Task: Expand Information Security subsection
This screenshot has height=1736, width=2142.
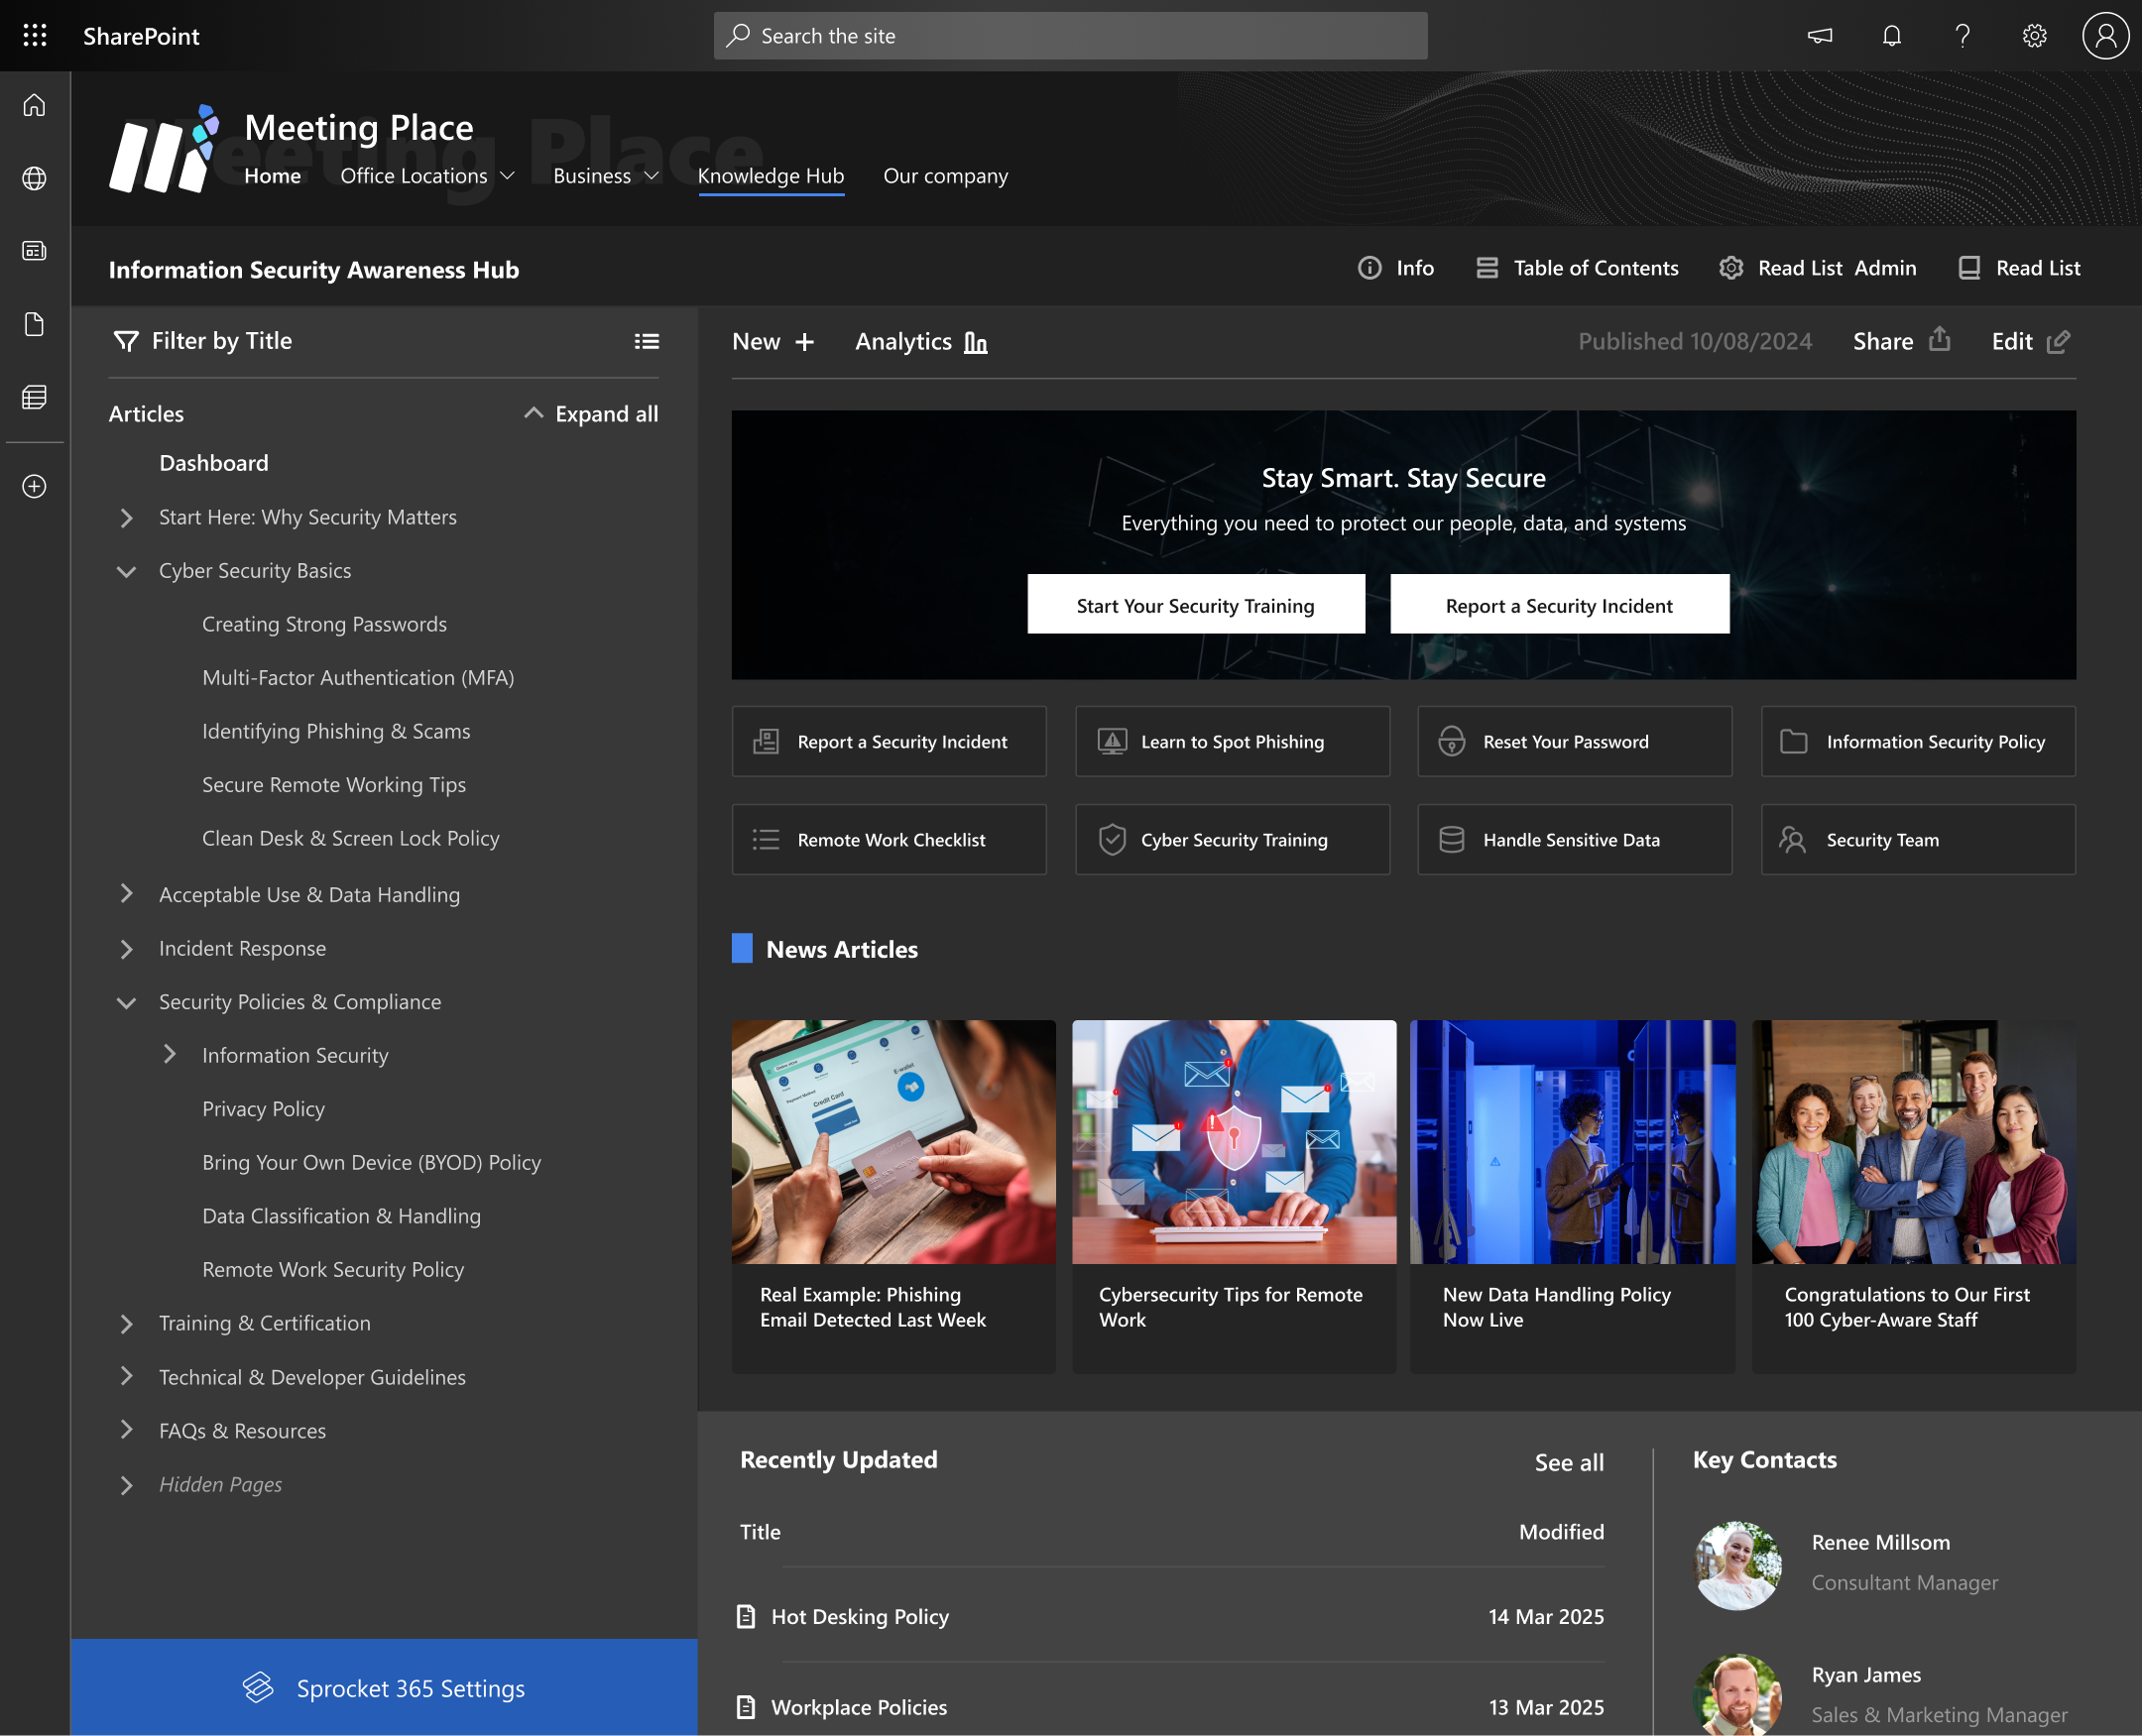Action: pyautogui.click(x=169, y=1054)
